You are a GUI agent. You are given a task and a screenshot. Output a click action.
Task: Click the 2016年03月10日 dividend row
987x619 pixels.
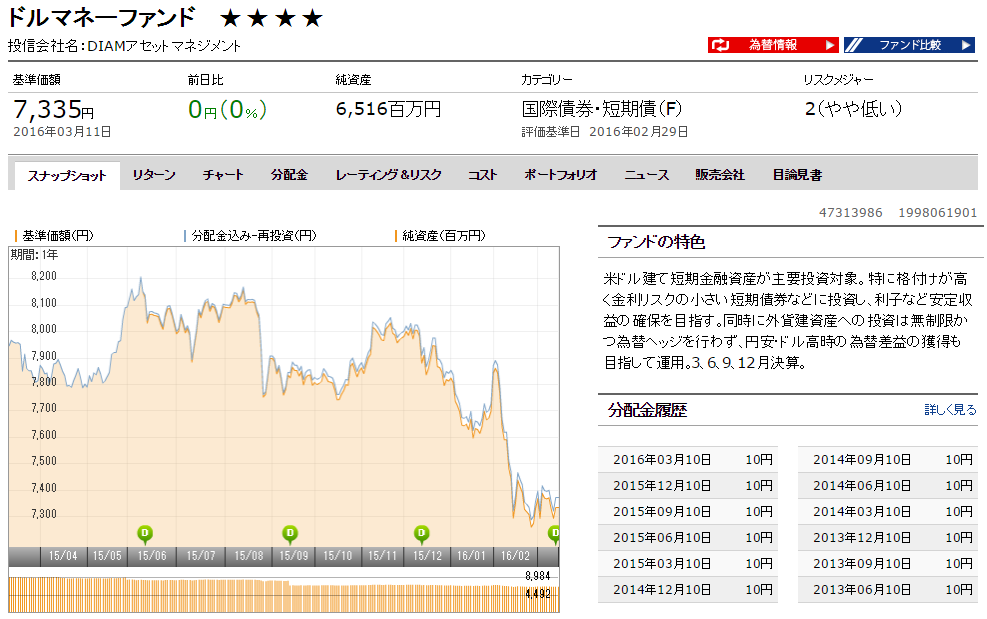click(x=688, y=460)
